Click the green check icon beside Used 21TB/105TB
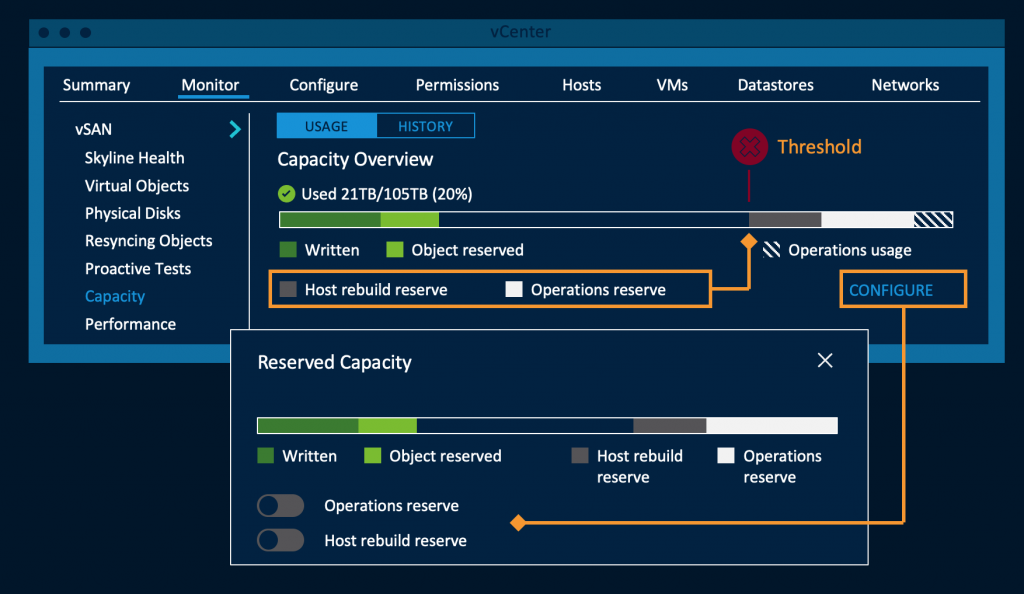 287,193
